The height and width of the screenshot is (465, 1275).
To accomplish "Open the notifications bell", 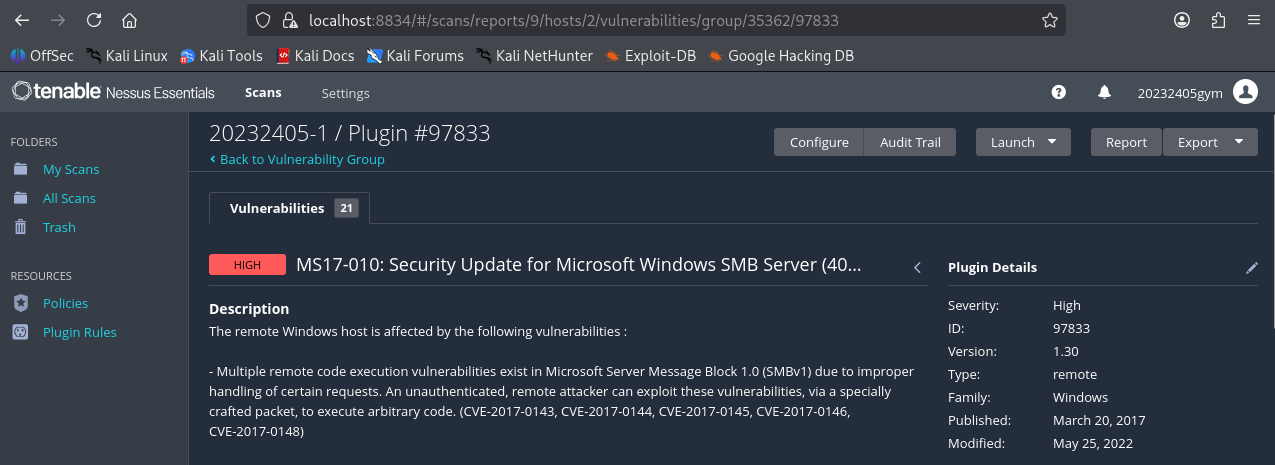I will [1104, 92].
